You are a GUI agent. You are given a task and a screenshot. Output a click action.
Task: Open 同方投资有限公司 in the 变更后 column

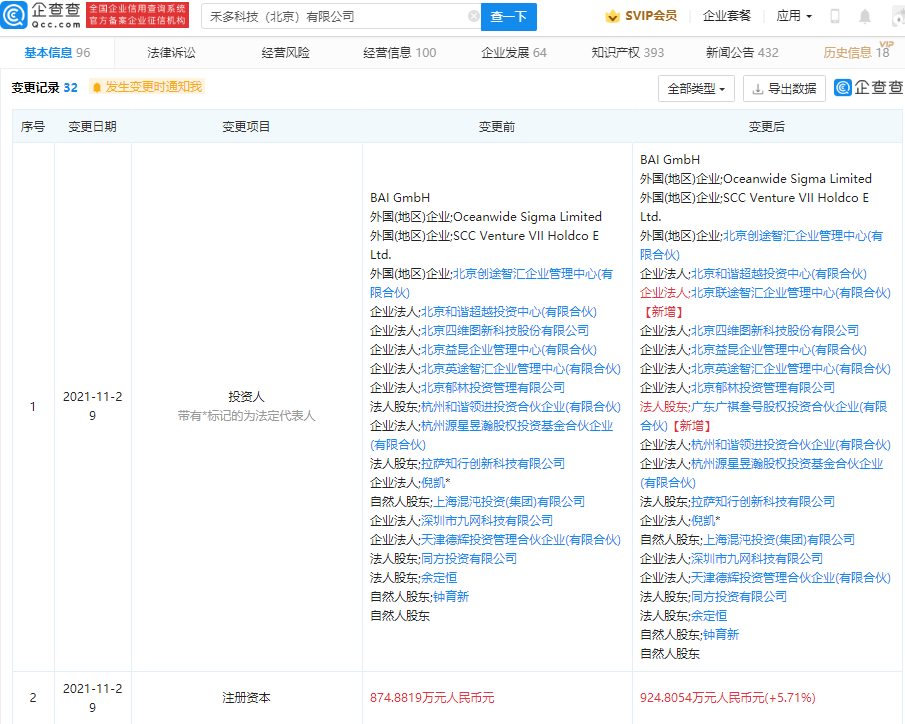(739, 597)
